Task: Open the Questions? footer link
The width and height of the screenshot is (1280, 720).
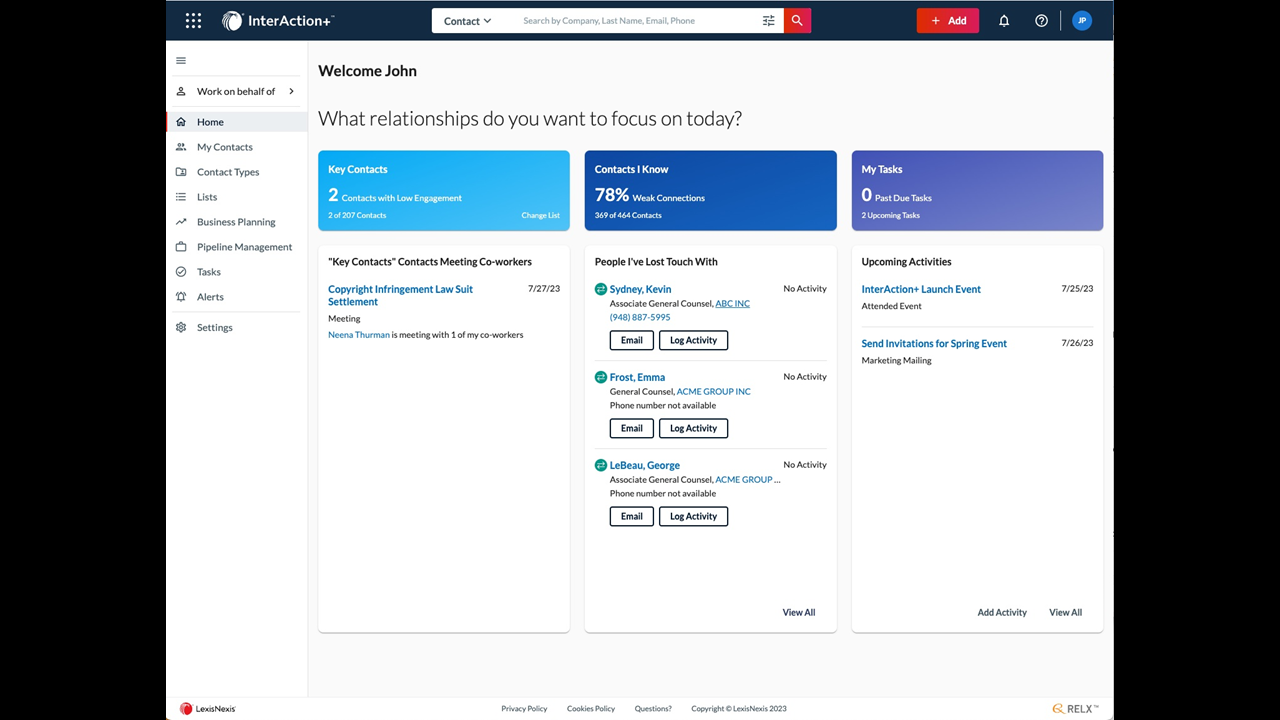Action: point(653,709)
